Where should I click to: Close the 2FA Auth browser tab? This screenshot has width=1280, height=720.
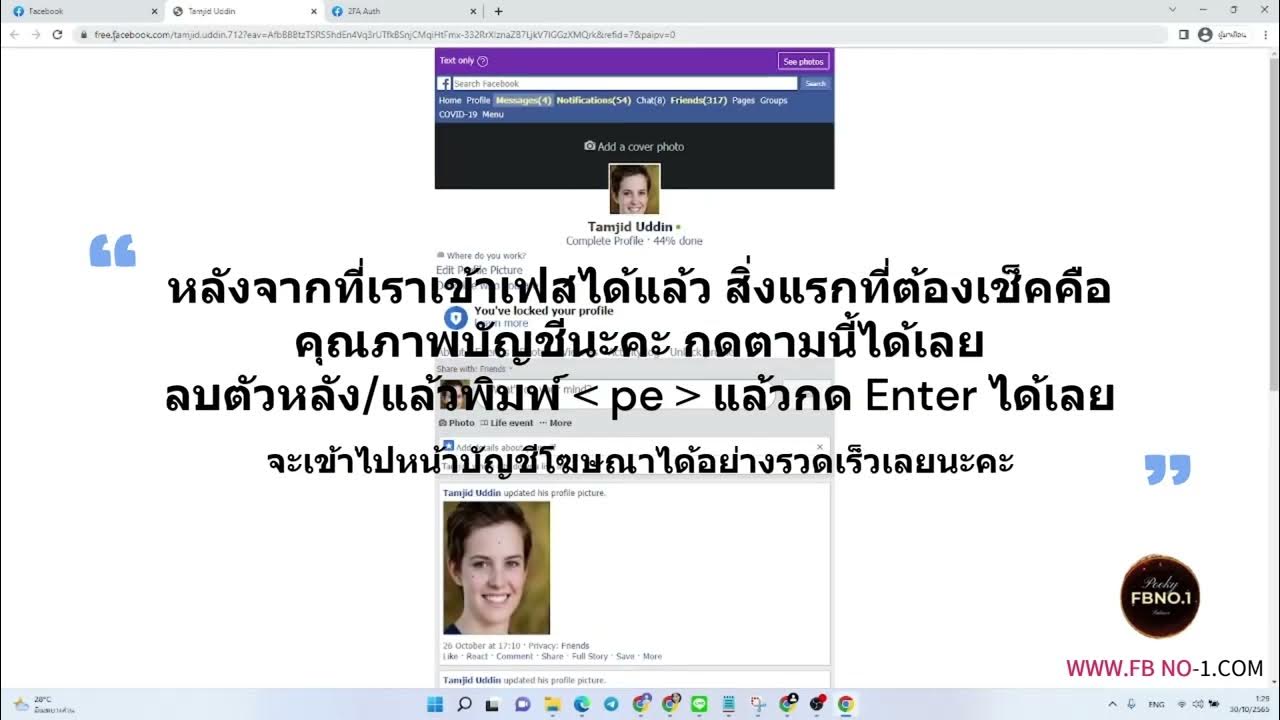473,11
